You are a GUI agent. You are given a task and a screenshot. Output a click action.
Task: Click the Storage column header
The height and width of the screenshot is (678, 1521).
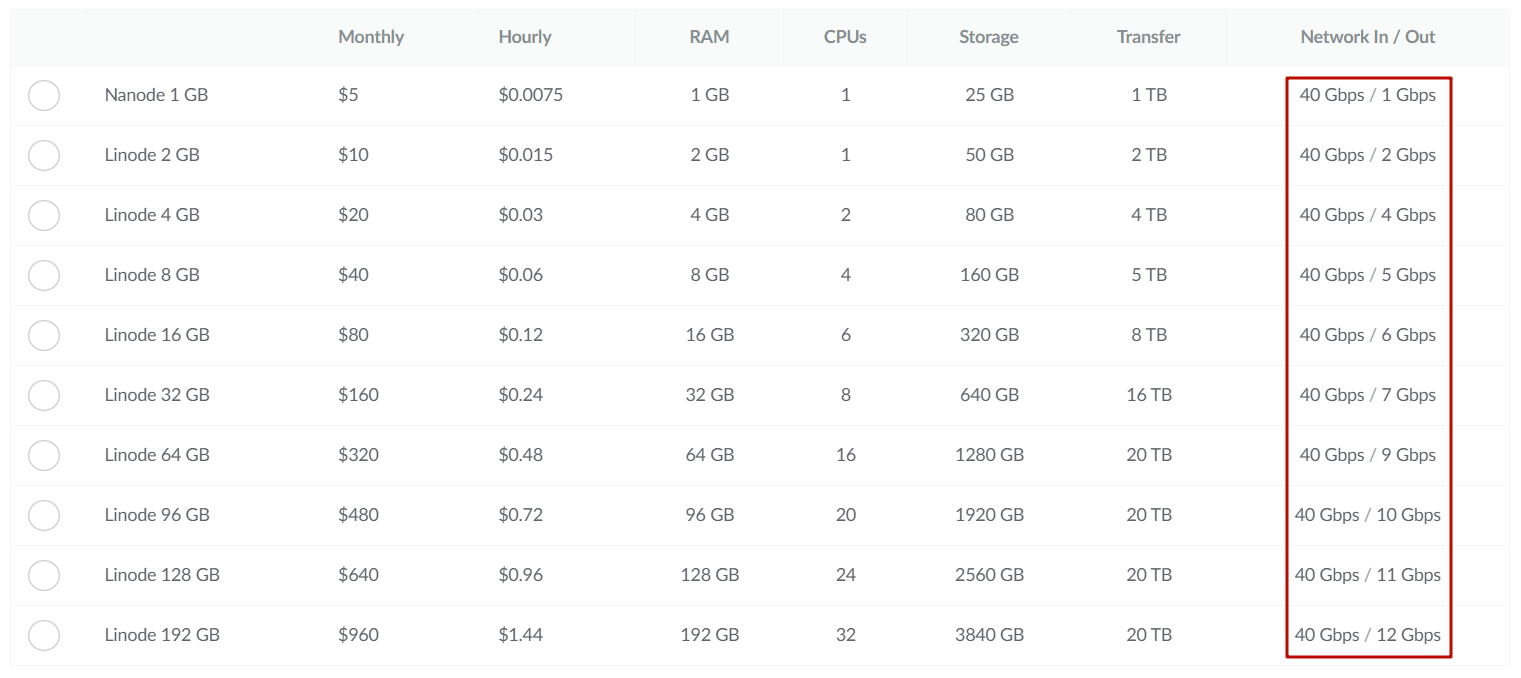(x=988, y=37)
